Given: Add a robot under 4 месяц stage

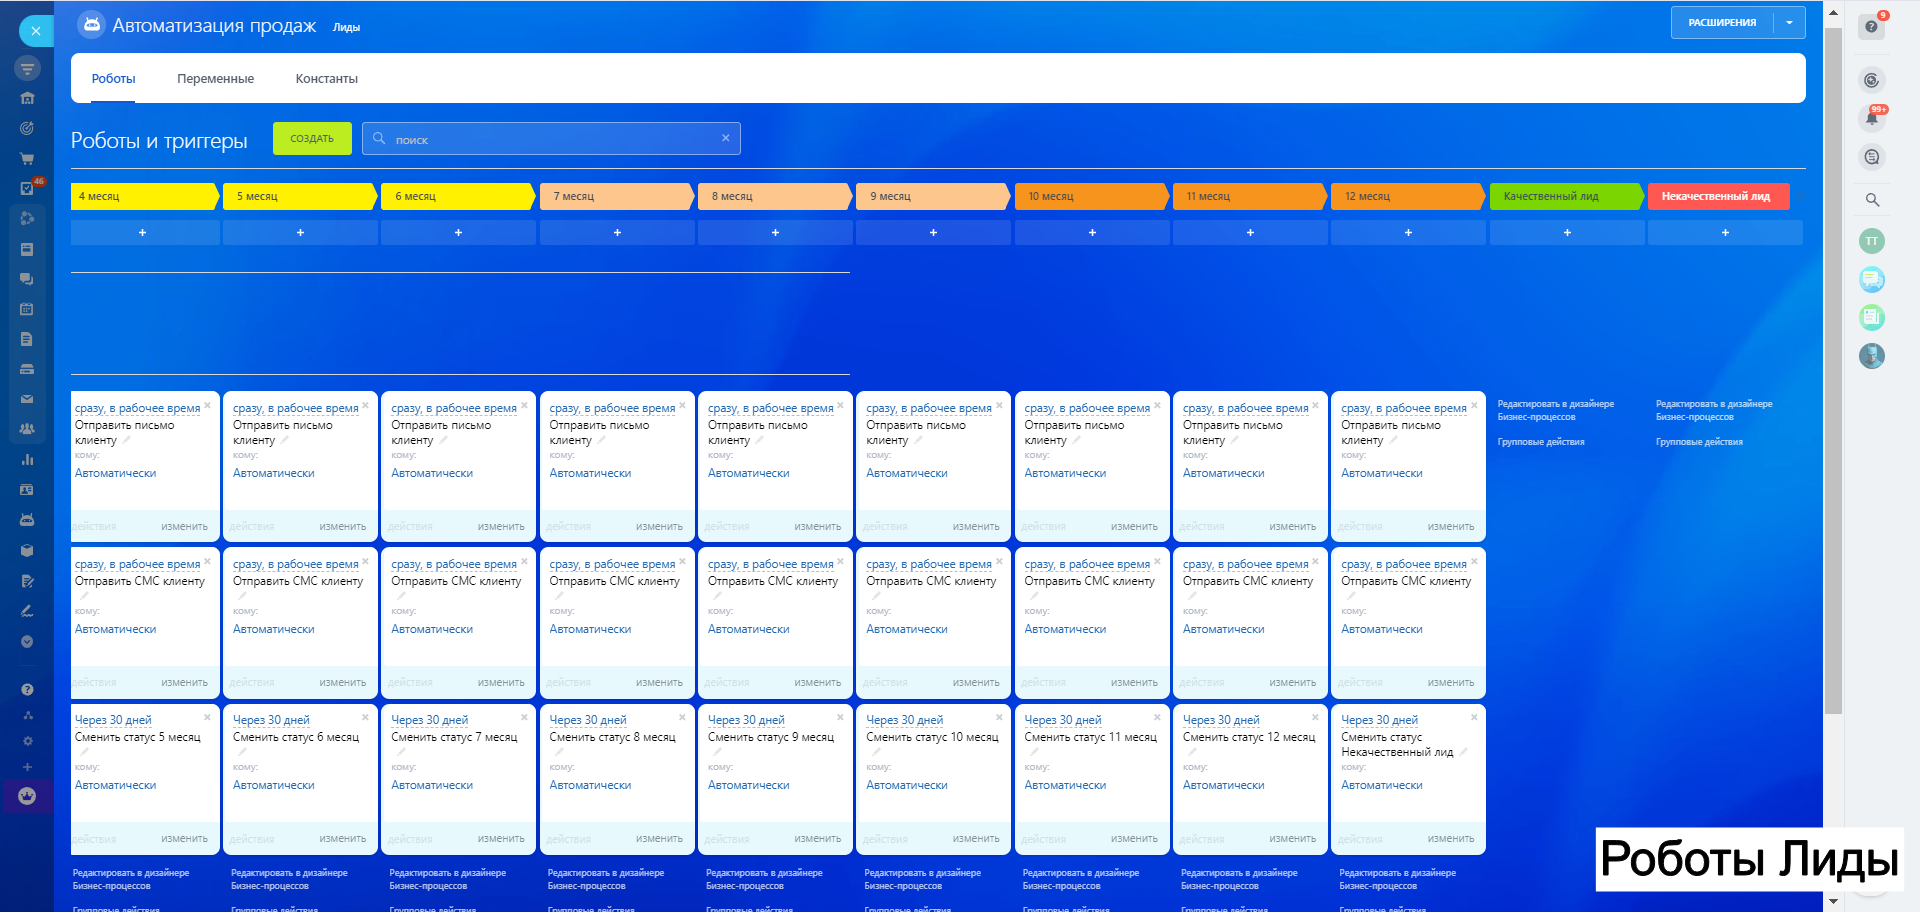Looking at the screenshot, I should coord(143,233).
